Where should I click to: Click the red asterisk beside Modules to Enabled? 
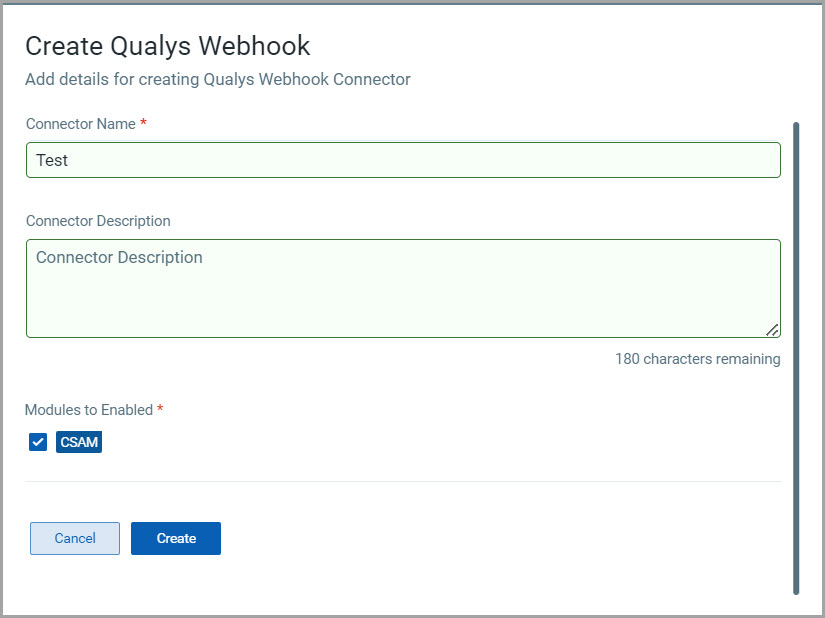tap(160, 409)
